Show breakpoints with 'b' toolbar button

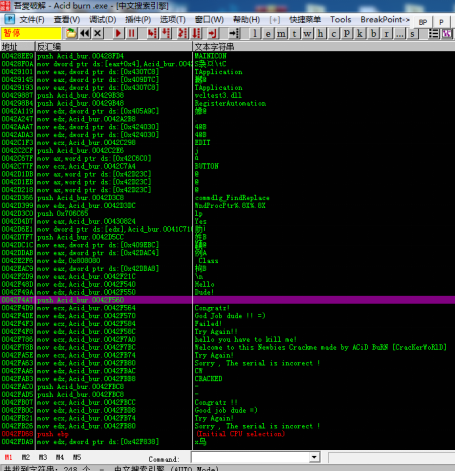[x=374, y=34]
